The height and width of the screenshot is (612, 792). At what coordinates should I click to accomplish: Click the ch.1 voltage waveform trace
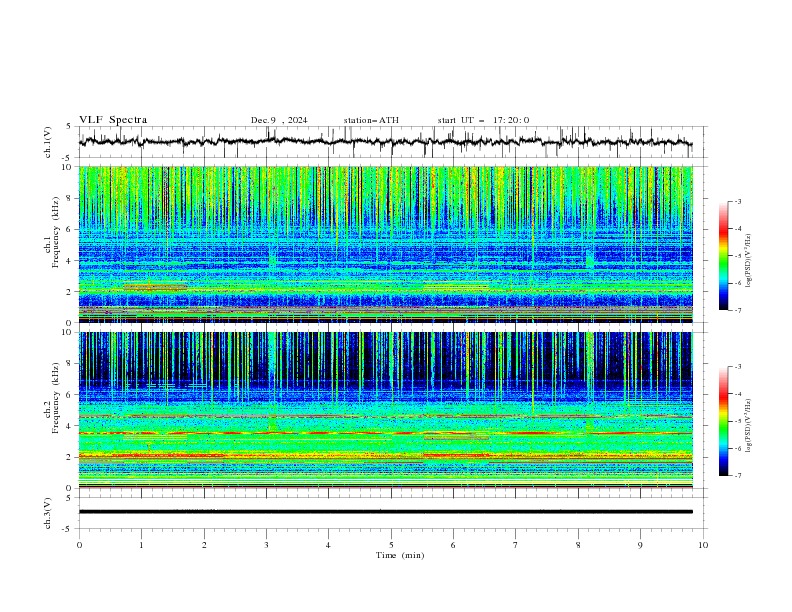[385, 141]
